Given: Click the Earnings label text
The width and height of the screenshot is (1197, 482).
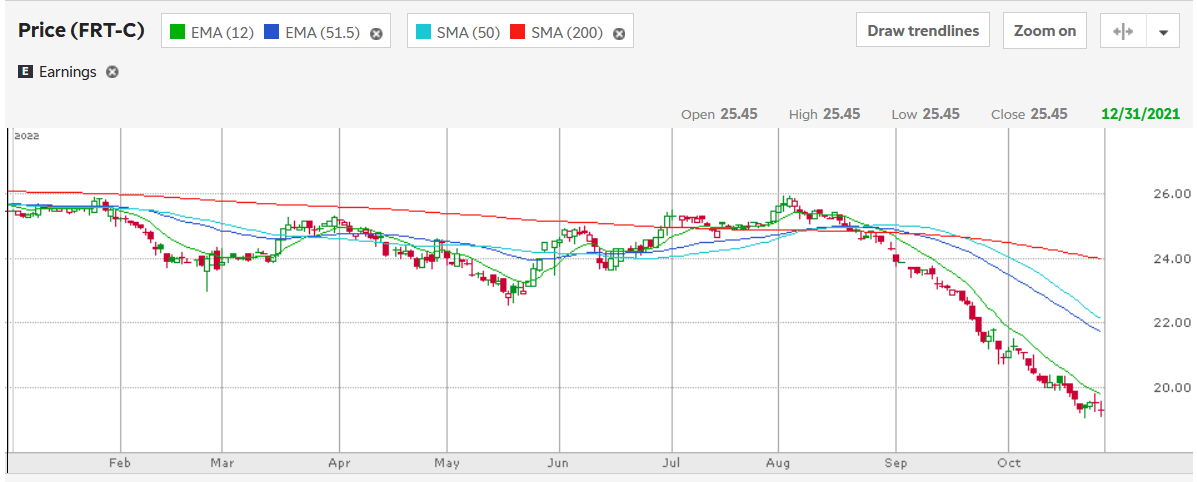Looking at the screenshot, I should click(66, 72).
